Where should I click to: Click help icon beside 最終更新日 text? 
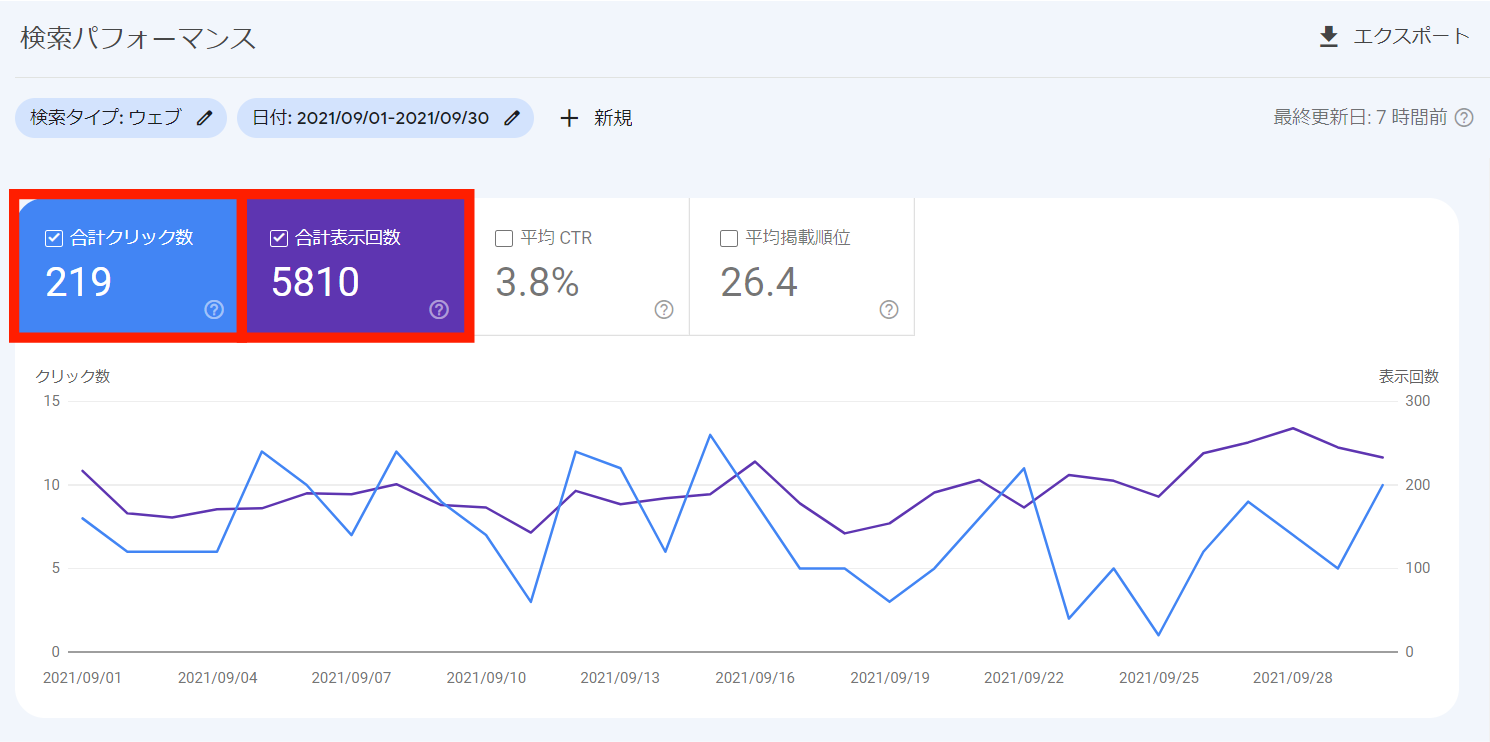click(x=1466, y=117)
